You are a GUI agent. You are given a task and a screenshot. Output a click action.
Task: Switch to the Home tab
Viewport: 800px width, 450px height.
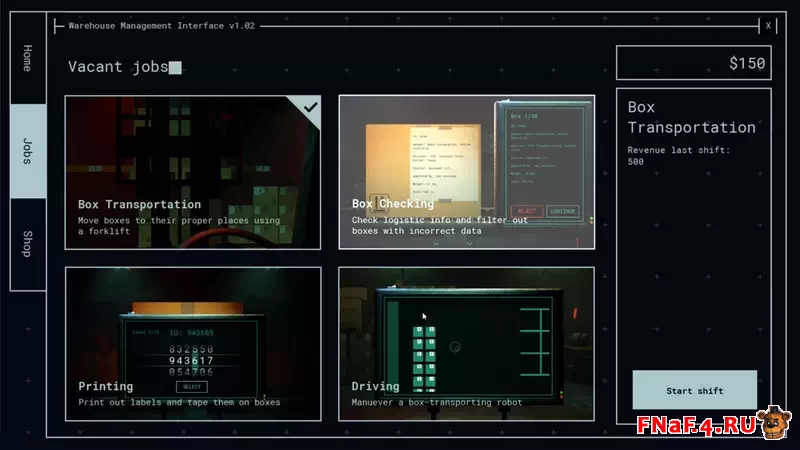[28, 58]
